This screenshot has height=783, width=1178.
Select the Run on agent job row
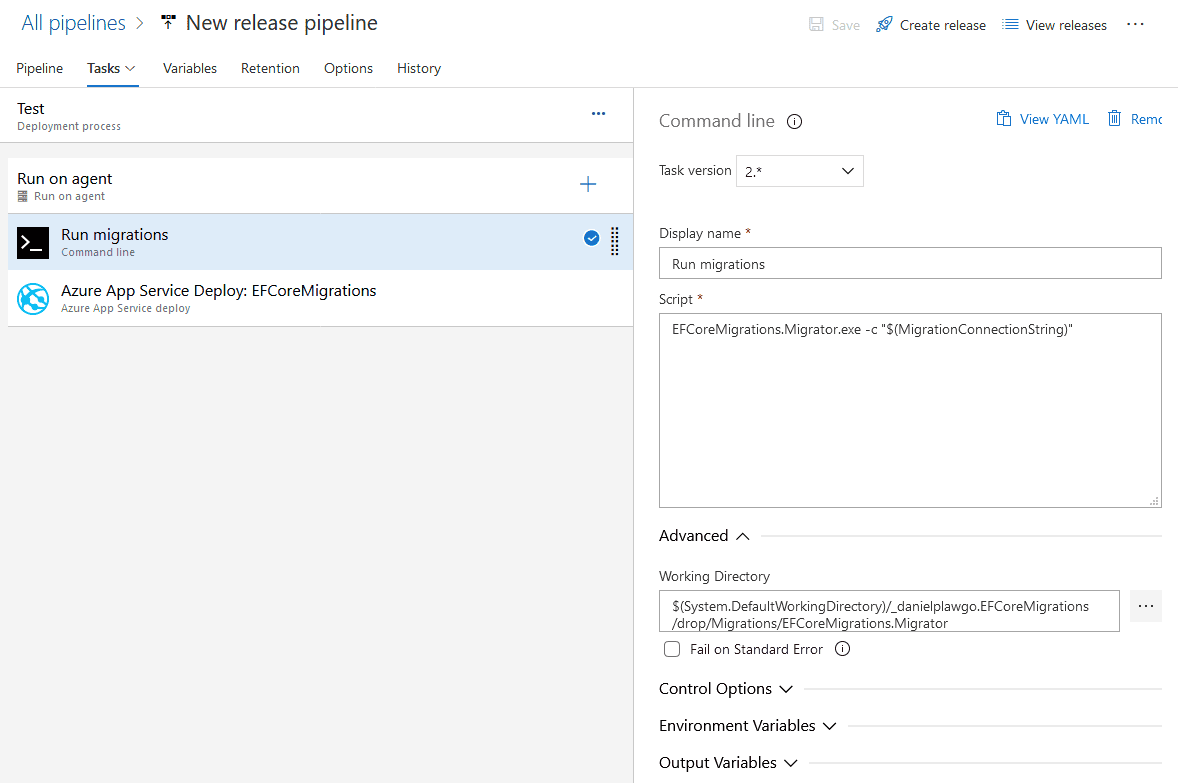(x=320, y=186)
